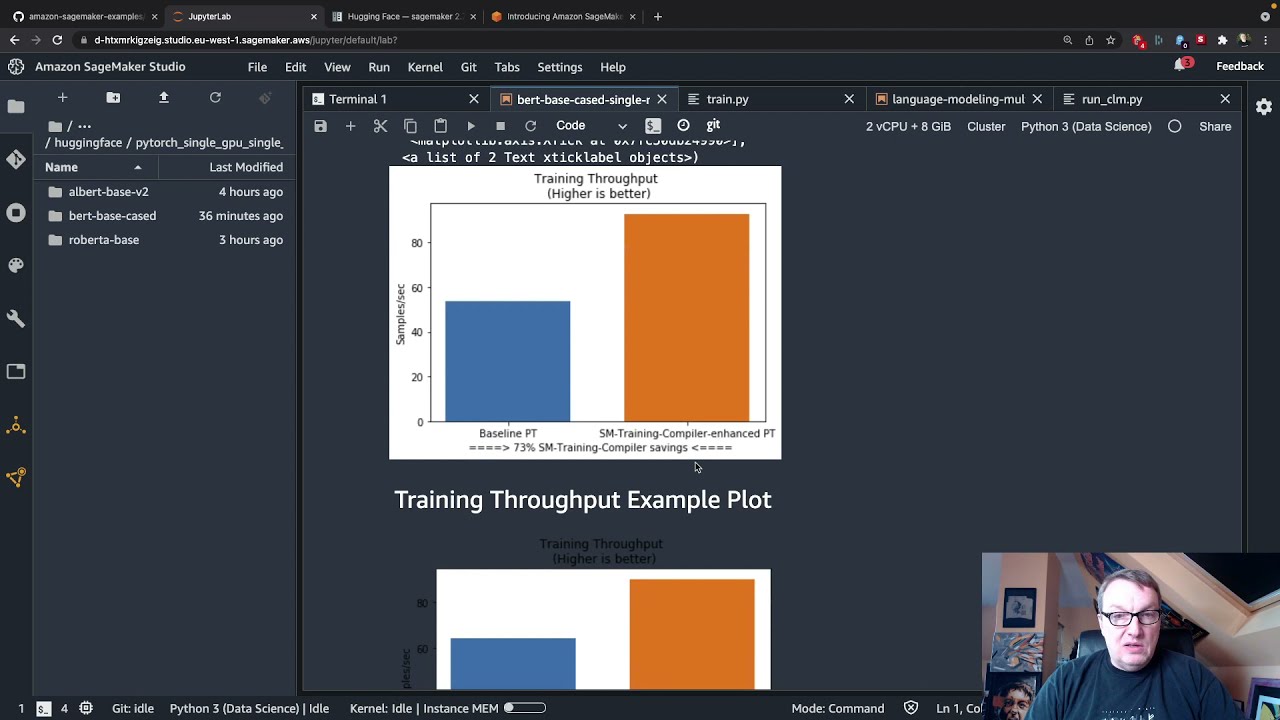The height and width of the screenshot is (720, 1280).
Task: Copy the selected cells
Action: tap(410, 126)
